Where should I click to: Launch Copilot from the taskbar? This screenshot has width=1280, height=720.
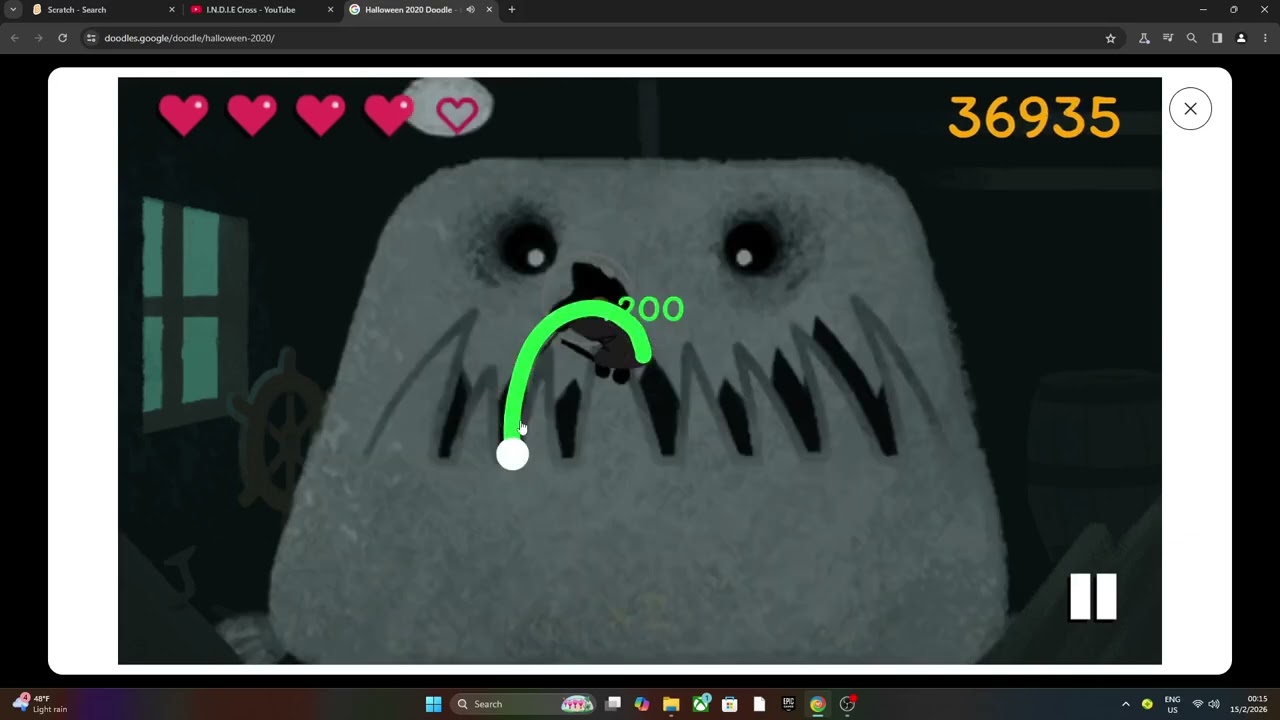click(x=642, y=704)
